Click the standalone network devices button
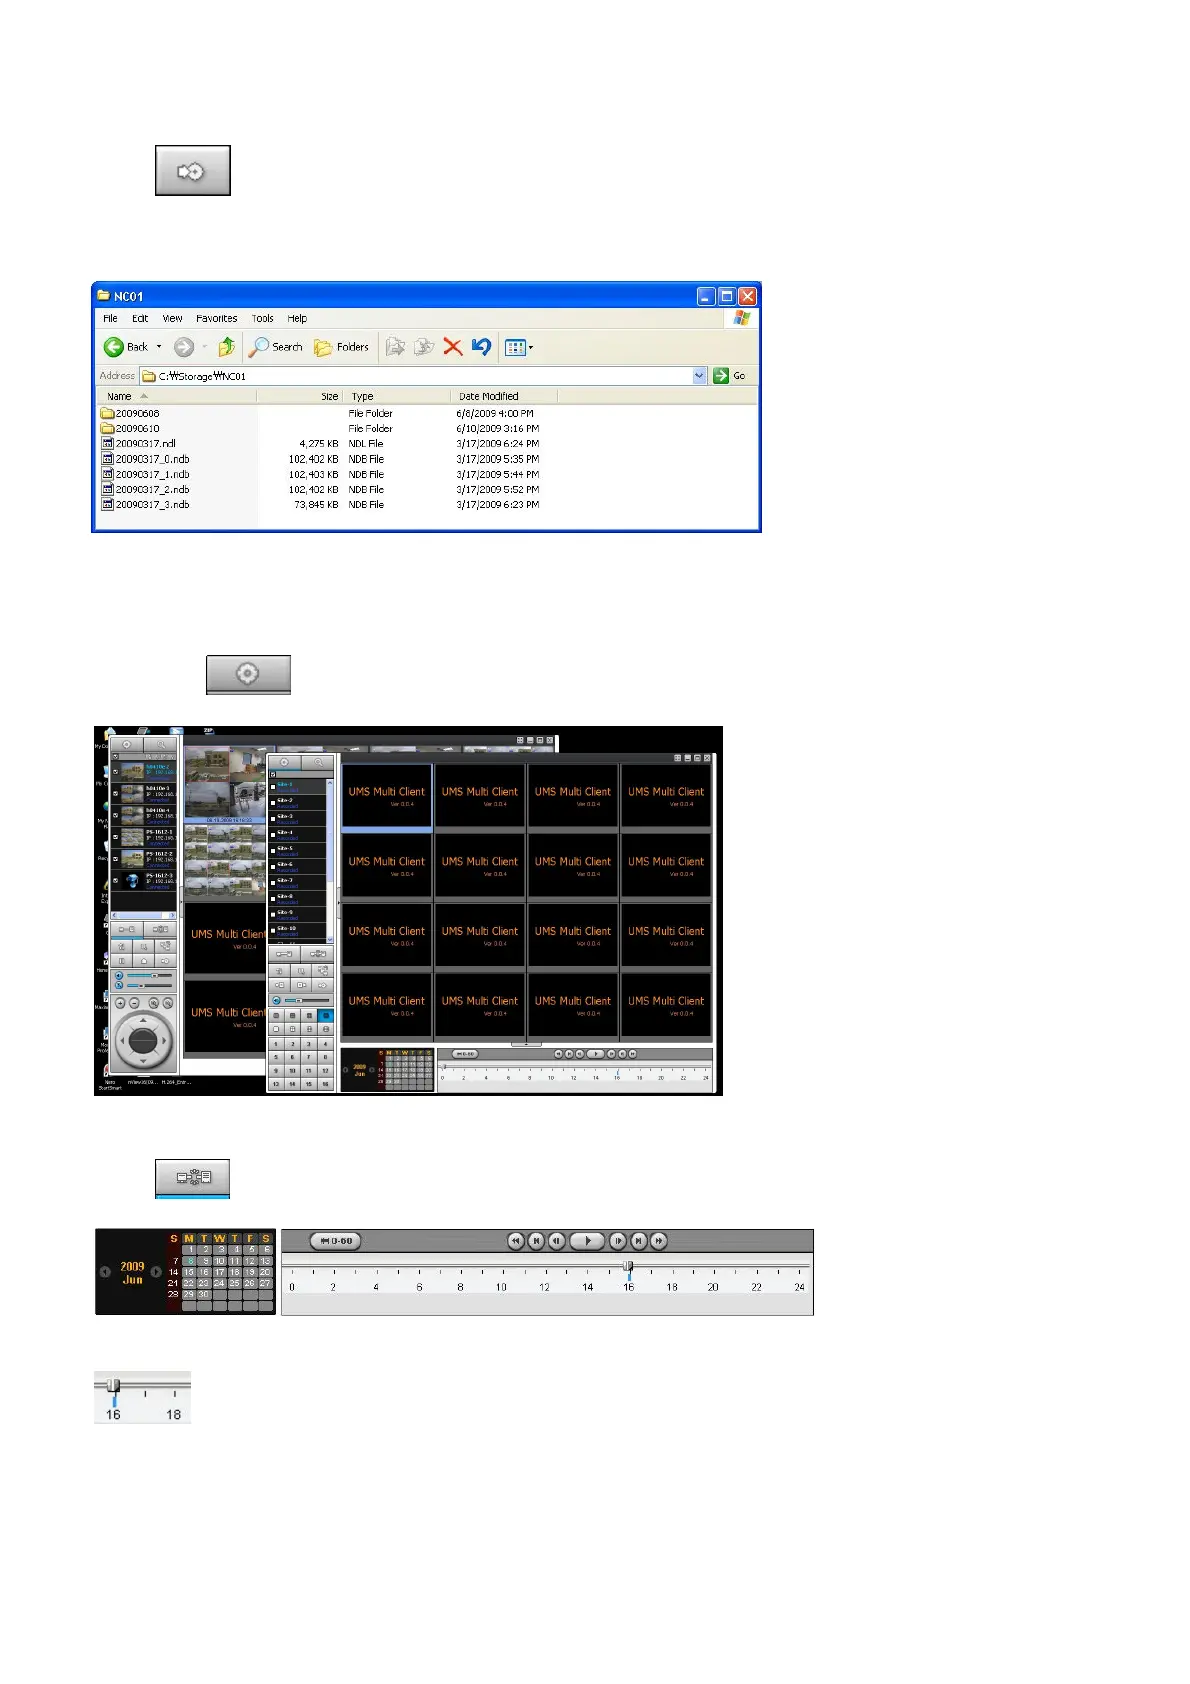1190x1684 pixels. pyautogui.click(x=192, y=1177)
